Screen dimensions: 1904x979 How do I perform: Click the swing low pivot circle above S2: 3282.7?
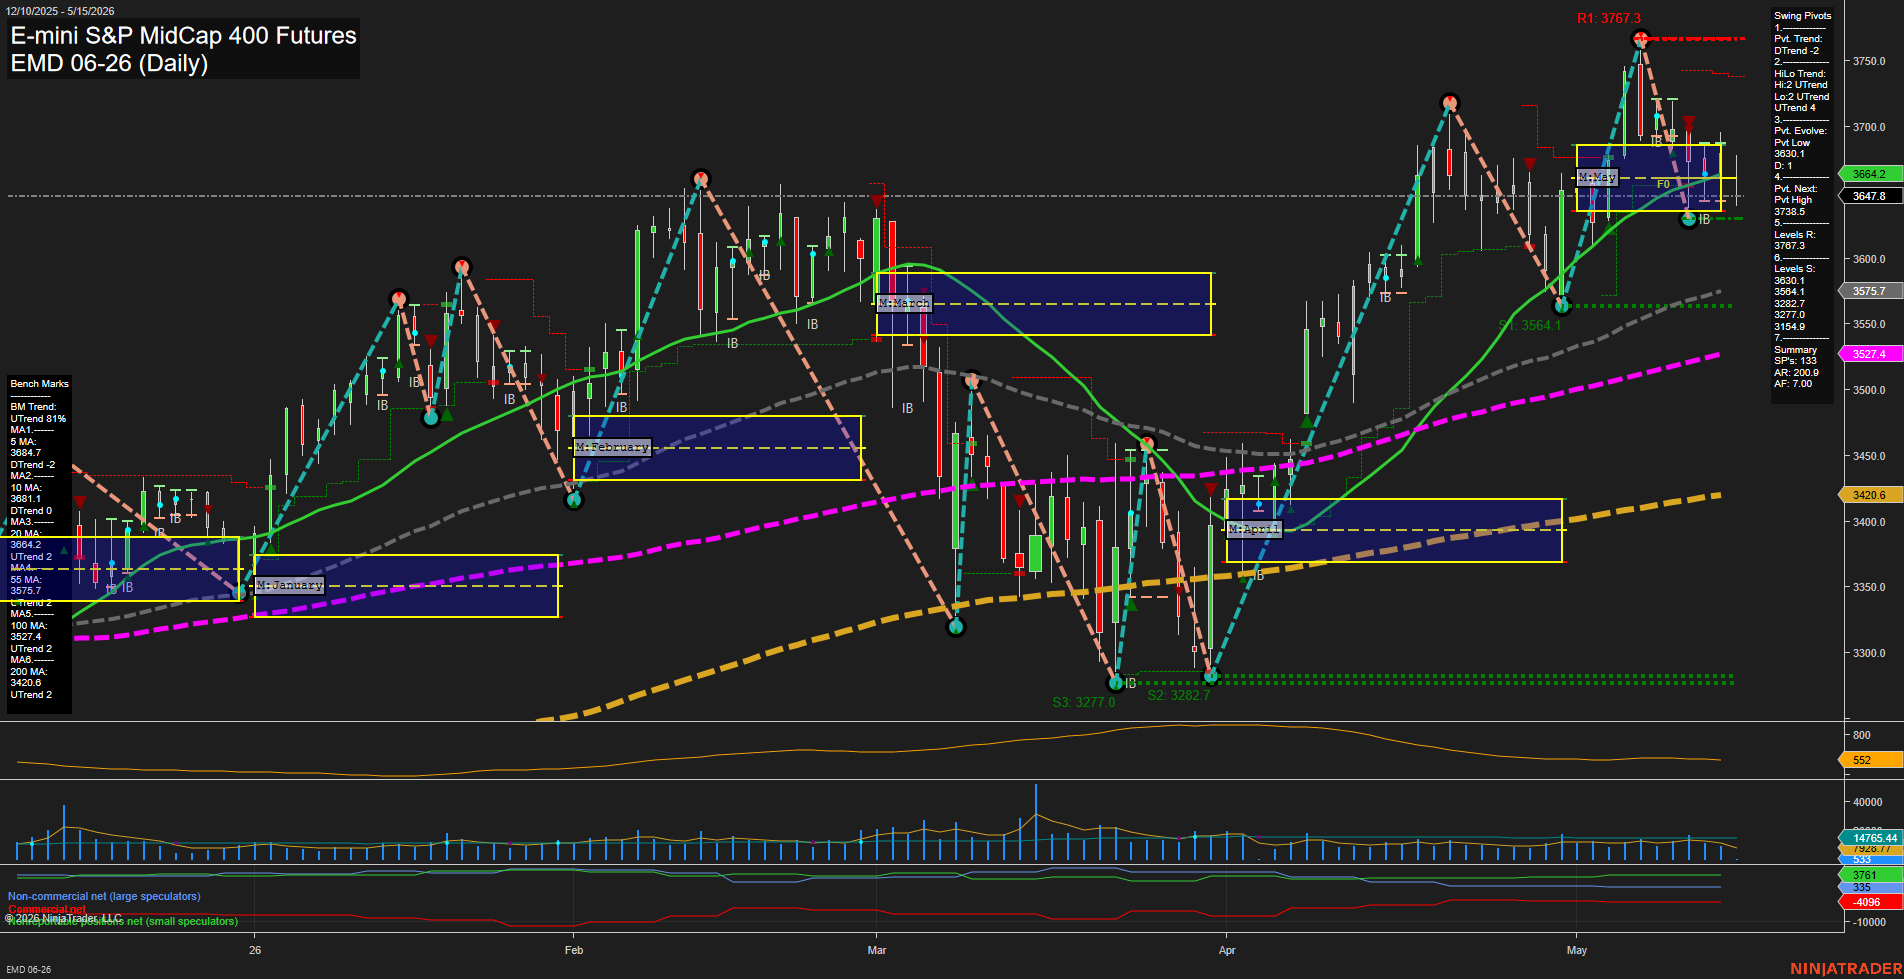1211,677
